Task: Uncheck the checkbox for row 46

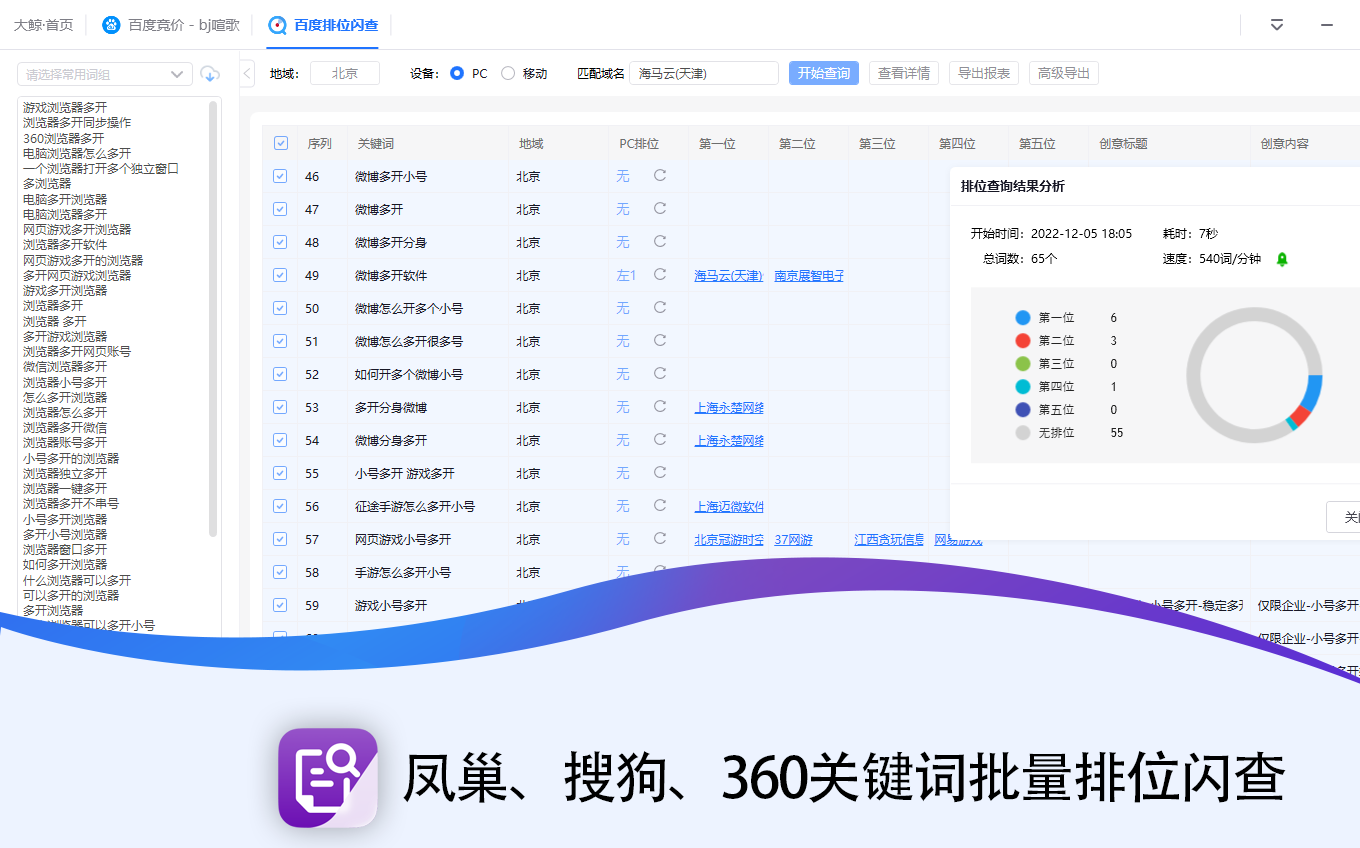Action: click(x=280, y=176)
